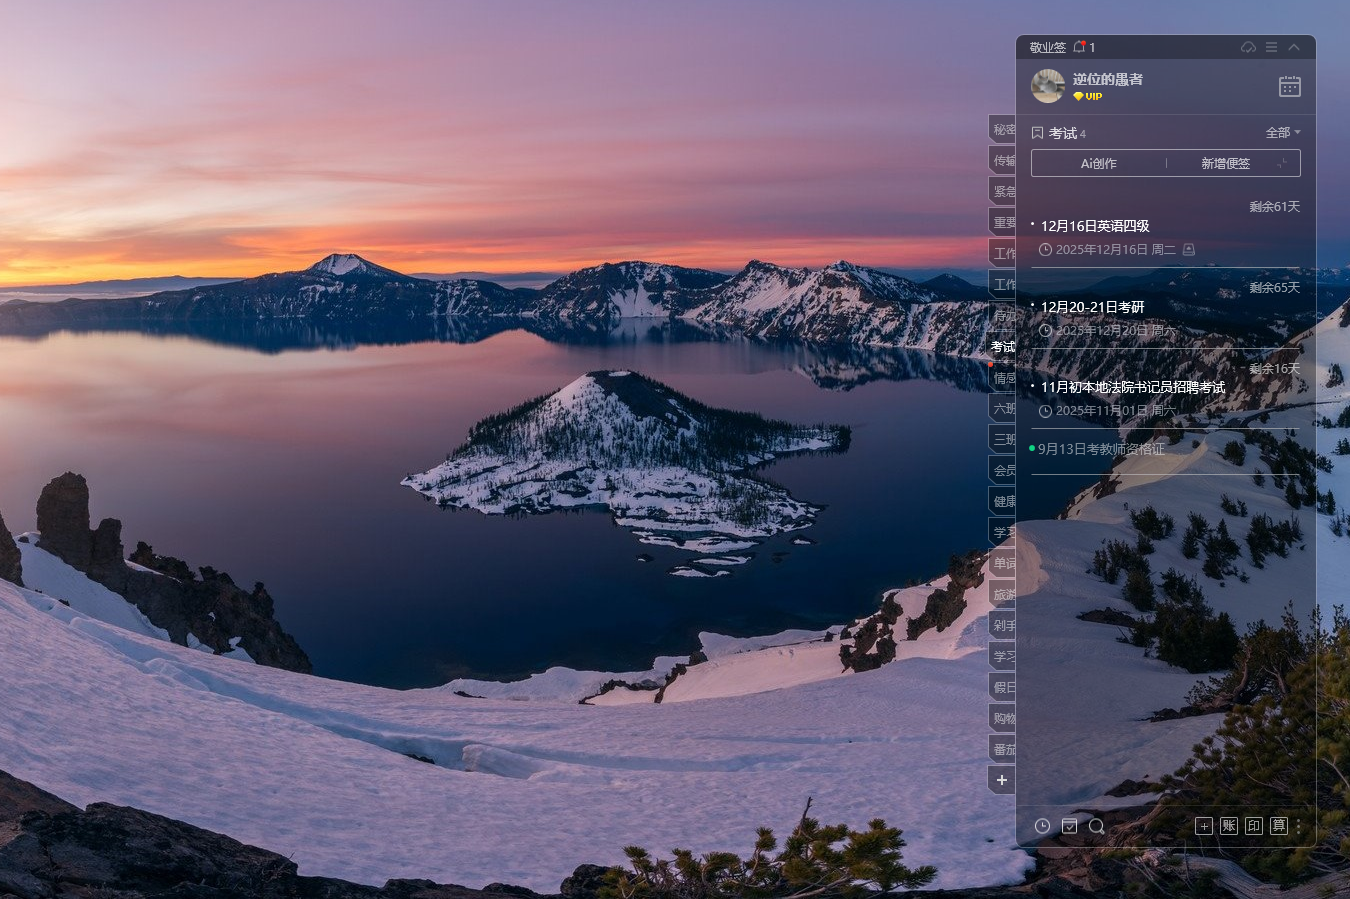Click the 印 stamp tool icon
The width and height of the screenshot is (1350, 899).
tap(1254, 826)
